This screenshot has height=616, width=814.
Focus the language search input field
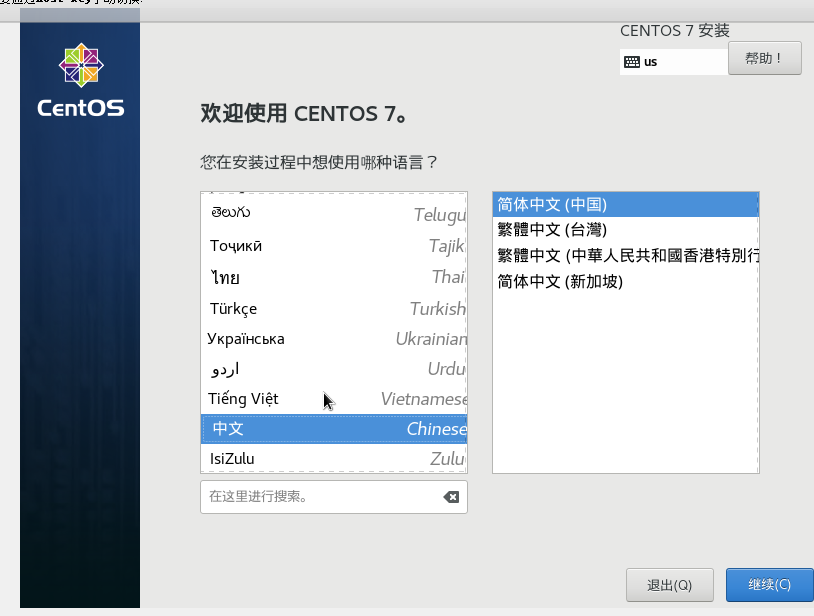click(334, 497)
